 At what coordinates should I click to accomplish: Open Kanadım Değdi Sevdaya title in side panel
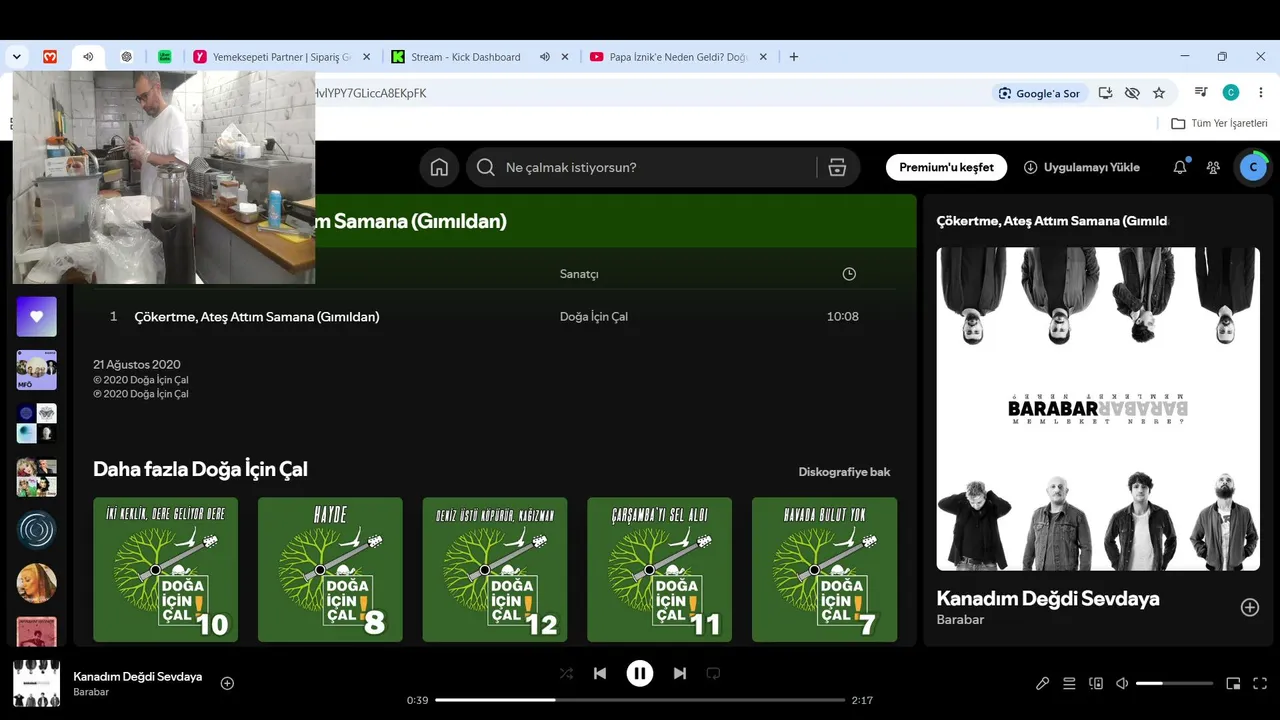coord(1048,599)
